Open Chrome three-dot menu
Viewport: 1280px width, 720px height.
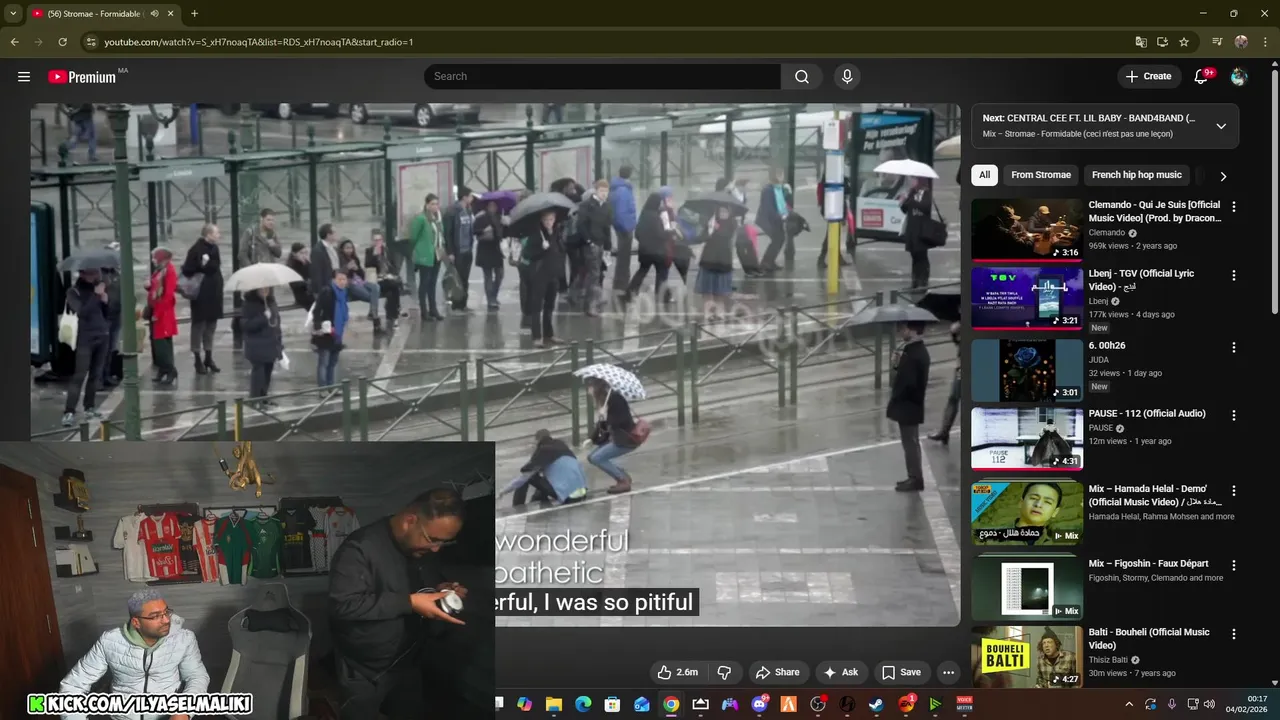point(1264,42)
